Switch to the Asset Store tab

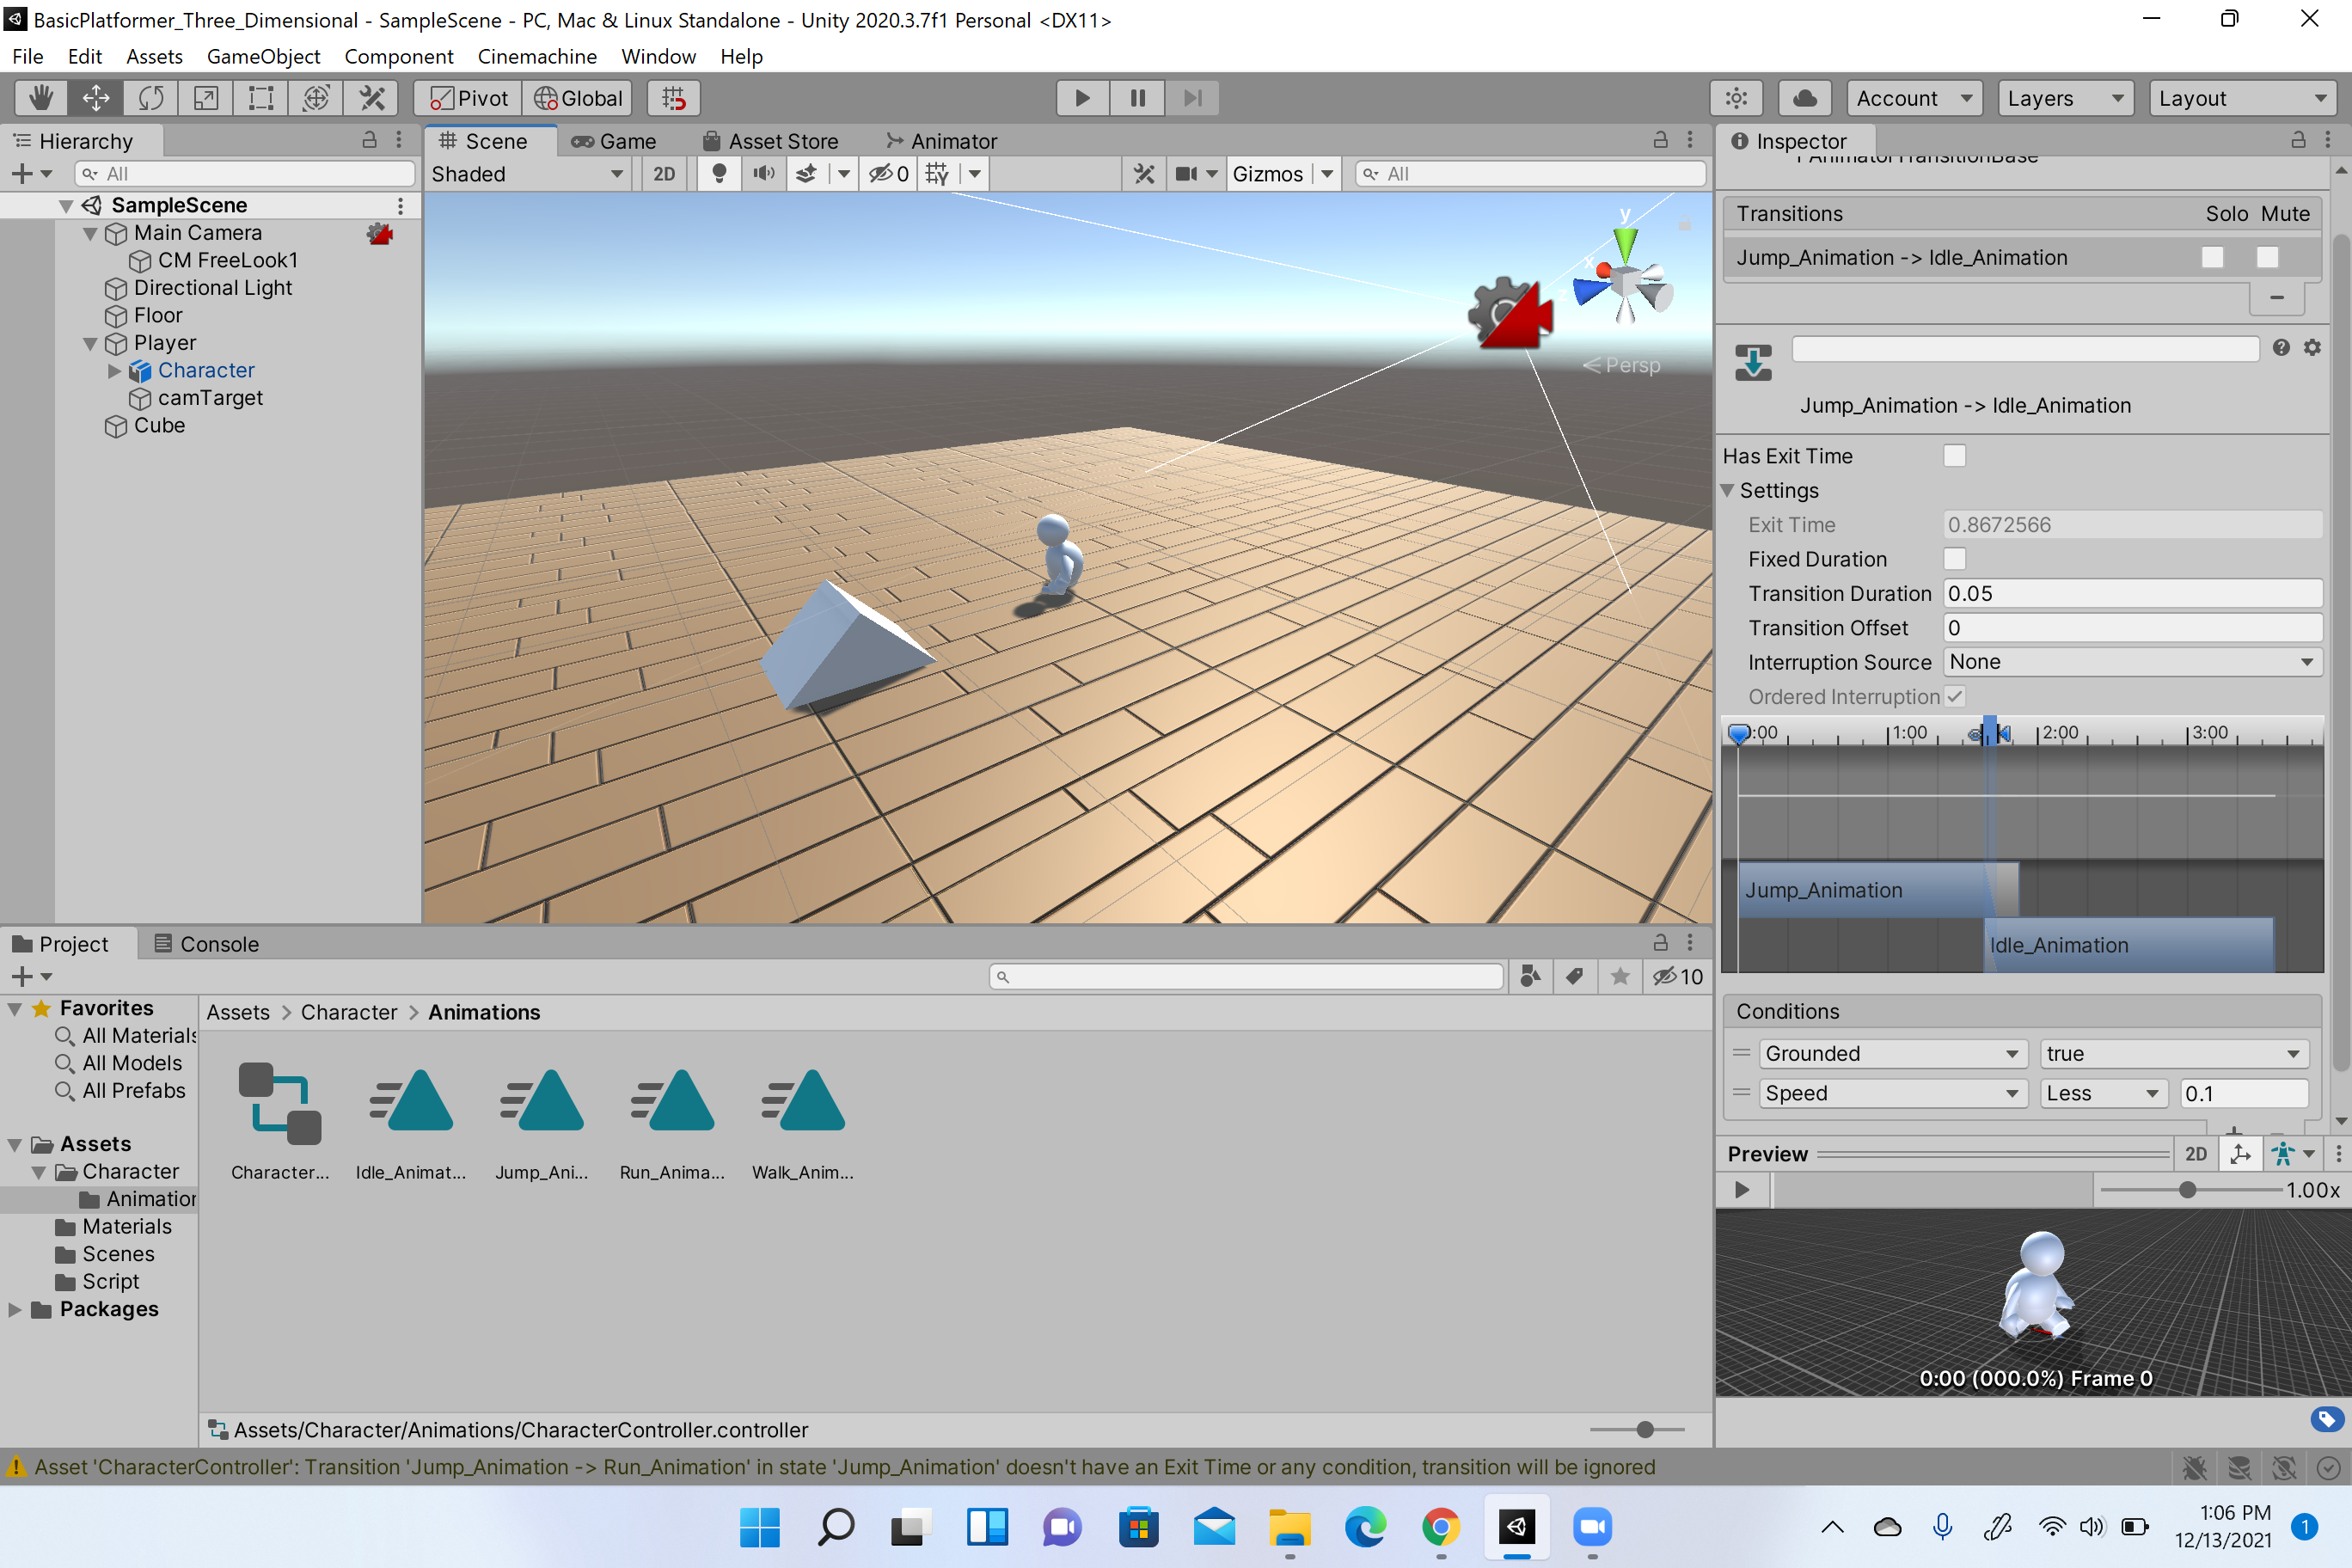tap(771, 141)
